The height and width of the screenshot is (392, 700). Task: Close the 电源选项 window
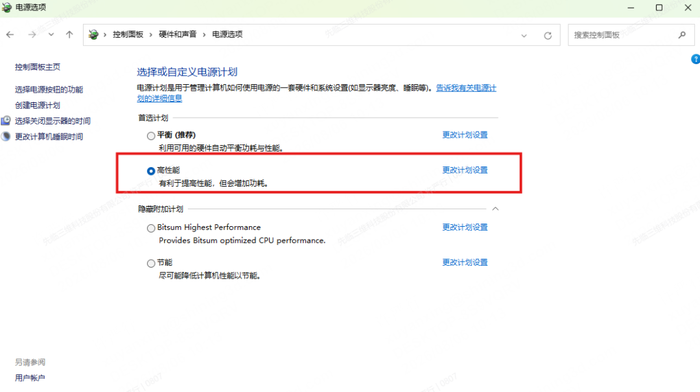coord(688,8)
